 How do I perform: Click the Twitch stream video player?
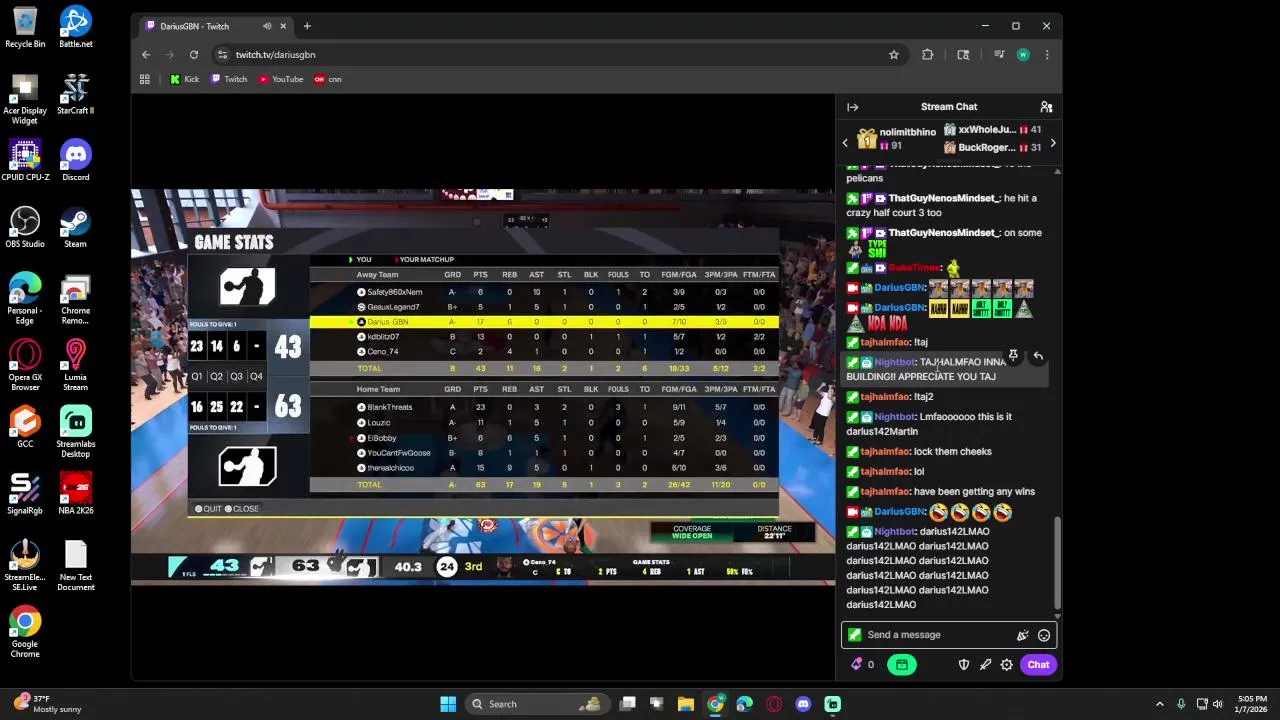pos(483,386)
